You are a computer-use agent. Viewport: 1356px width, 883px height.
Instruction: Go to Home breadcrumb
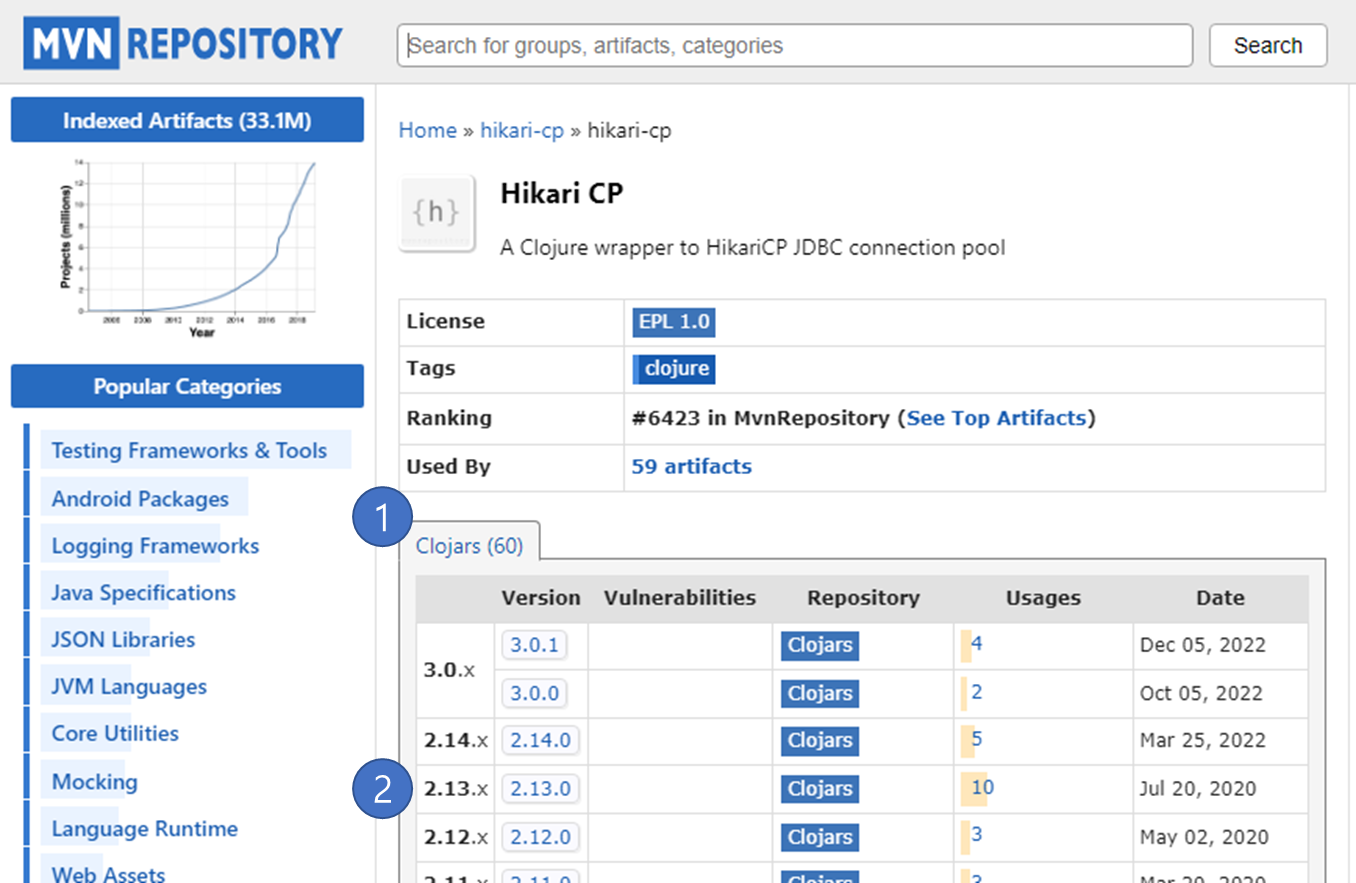(x=427, y=130)
